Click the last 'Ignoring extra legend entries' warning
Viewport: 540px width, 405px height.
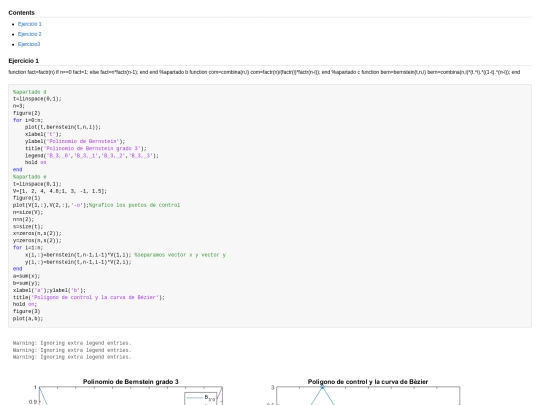(x=72, y=357)
